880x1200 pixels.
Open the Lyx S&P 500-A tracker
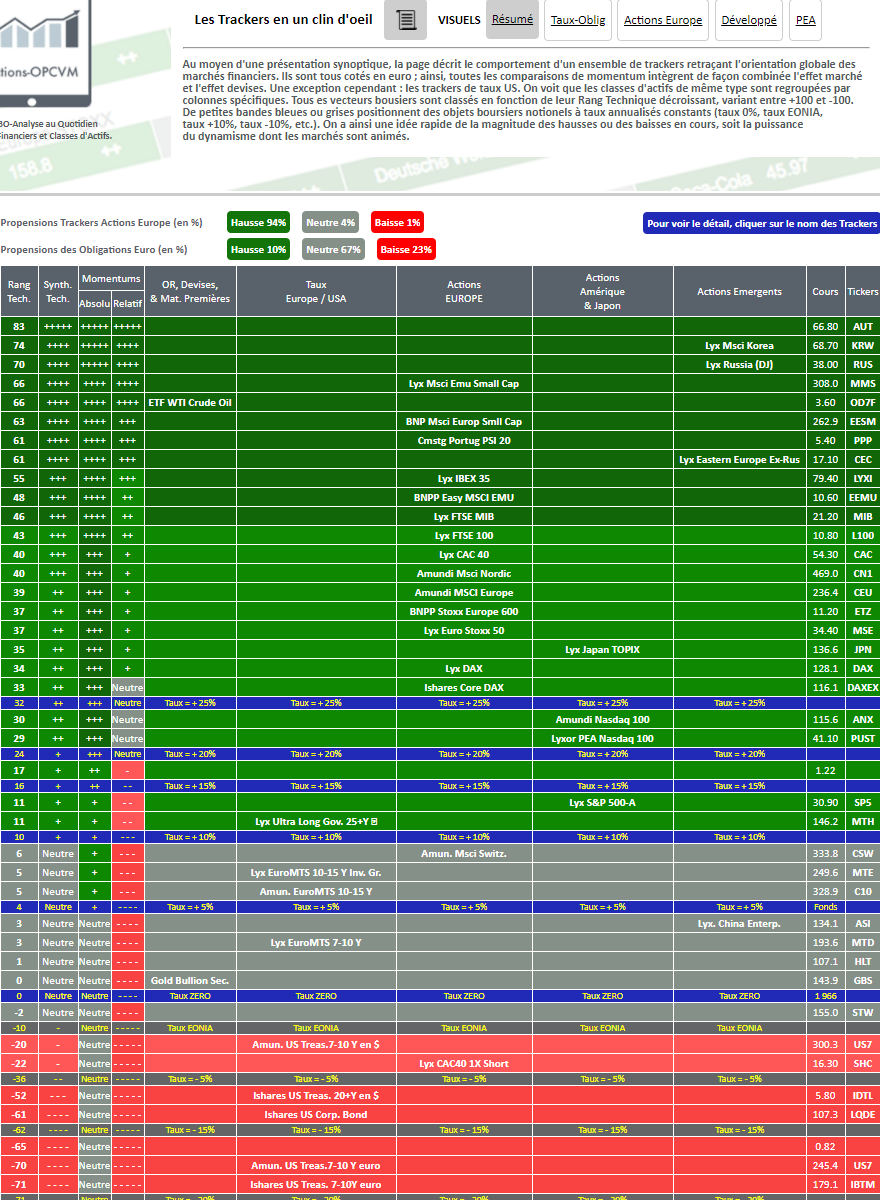(602, 802)
